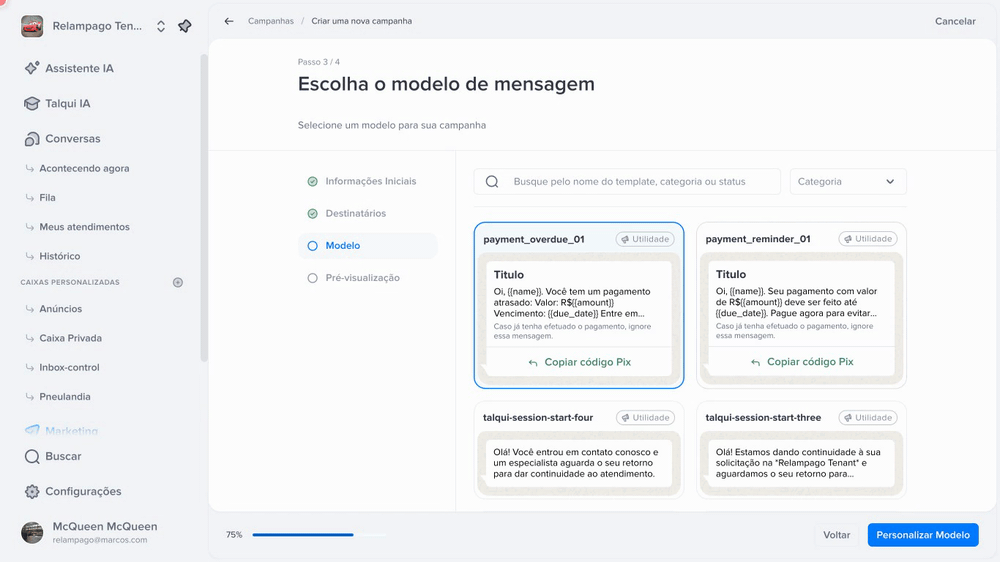This screenshot has height=562, width=1000.
Task: Click Copiar código Pix in payment_overdue_01
Action: (x=579, y=362)
